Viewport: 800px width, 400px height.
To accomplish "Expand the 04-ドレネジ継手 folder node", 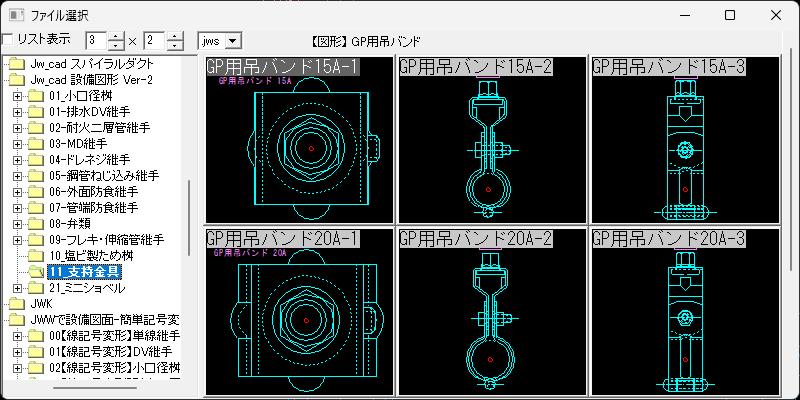I will click(x=17, y=160).
